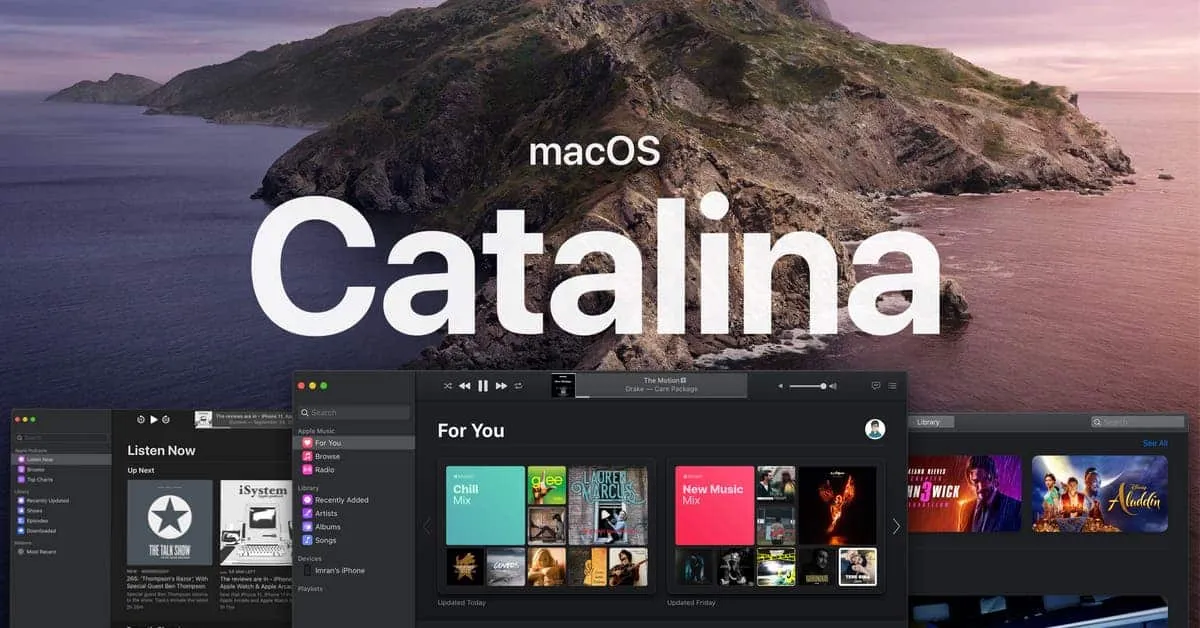Screen dimensions: 1200x628
Task: Advance the For You carousel with the right chevron
Action: [x=897, y=525]
